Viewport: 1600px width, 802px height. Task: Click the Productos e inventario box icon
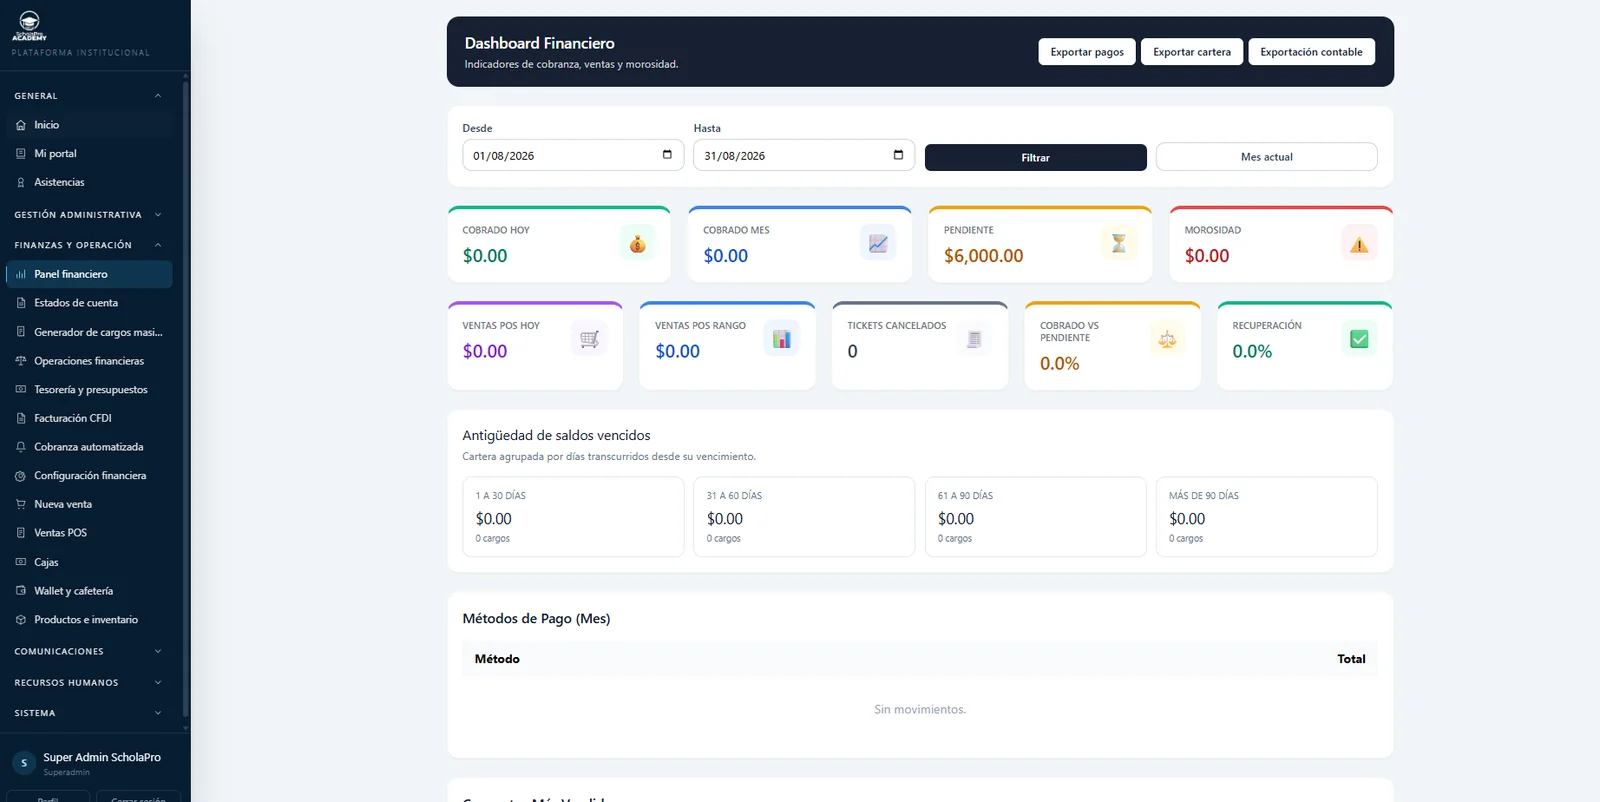[21, 620]
